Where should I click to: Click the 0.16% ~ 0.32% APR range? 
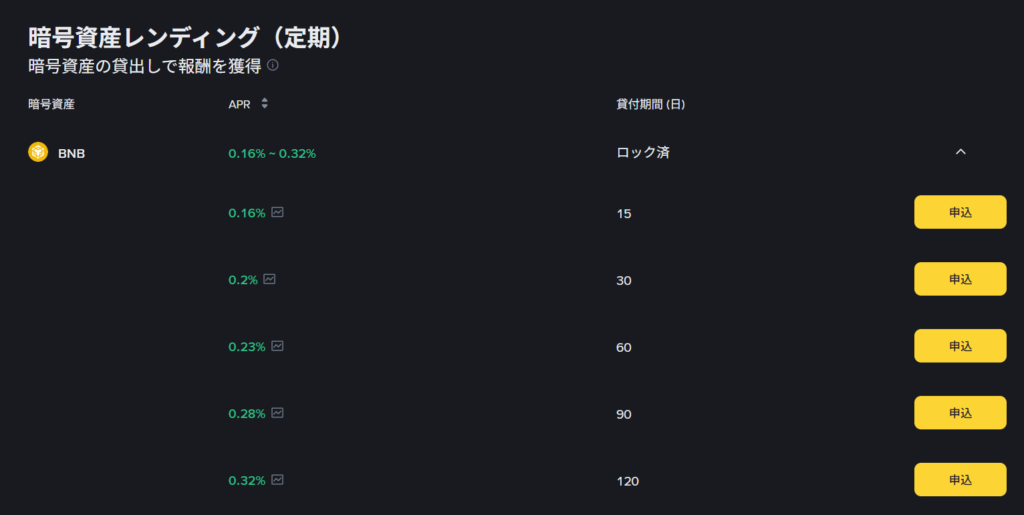click(x=272, y=154)
